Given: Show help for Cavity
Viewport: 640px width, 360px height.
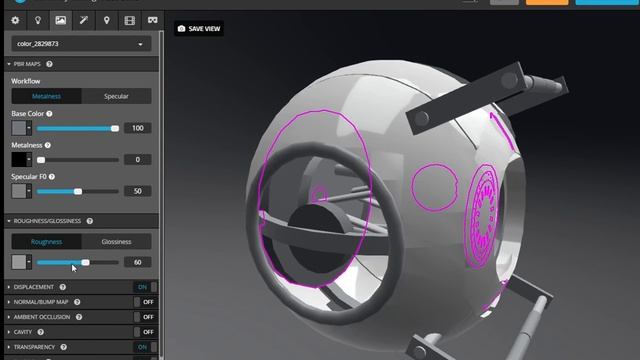Looking at the screenshot, I should [x=41, y=332].
